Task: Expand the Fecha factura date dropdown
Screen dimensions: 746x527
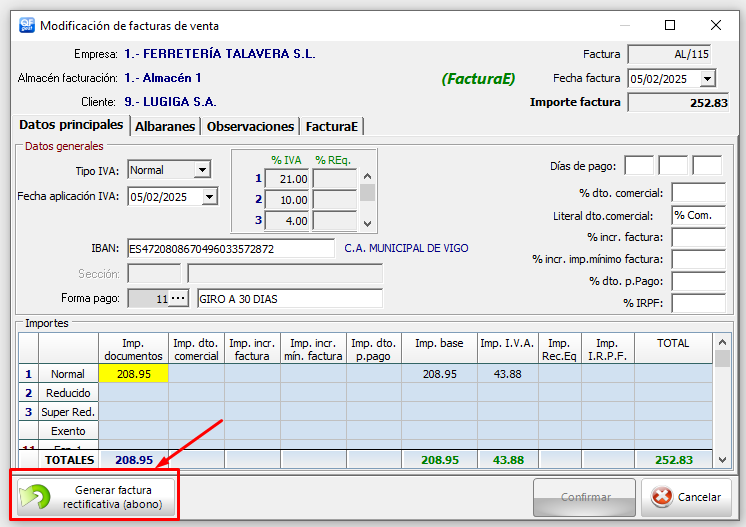Action: coord(707,78)
